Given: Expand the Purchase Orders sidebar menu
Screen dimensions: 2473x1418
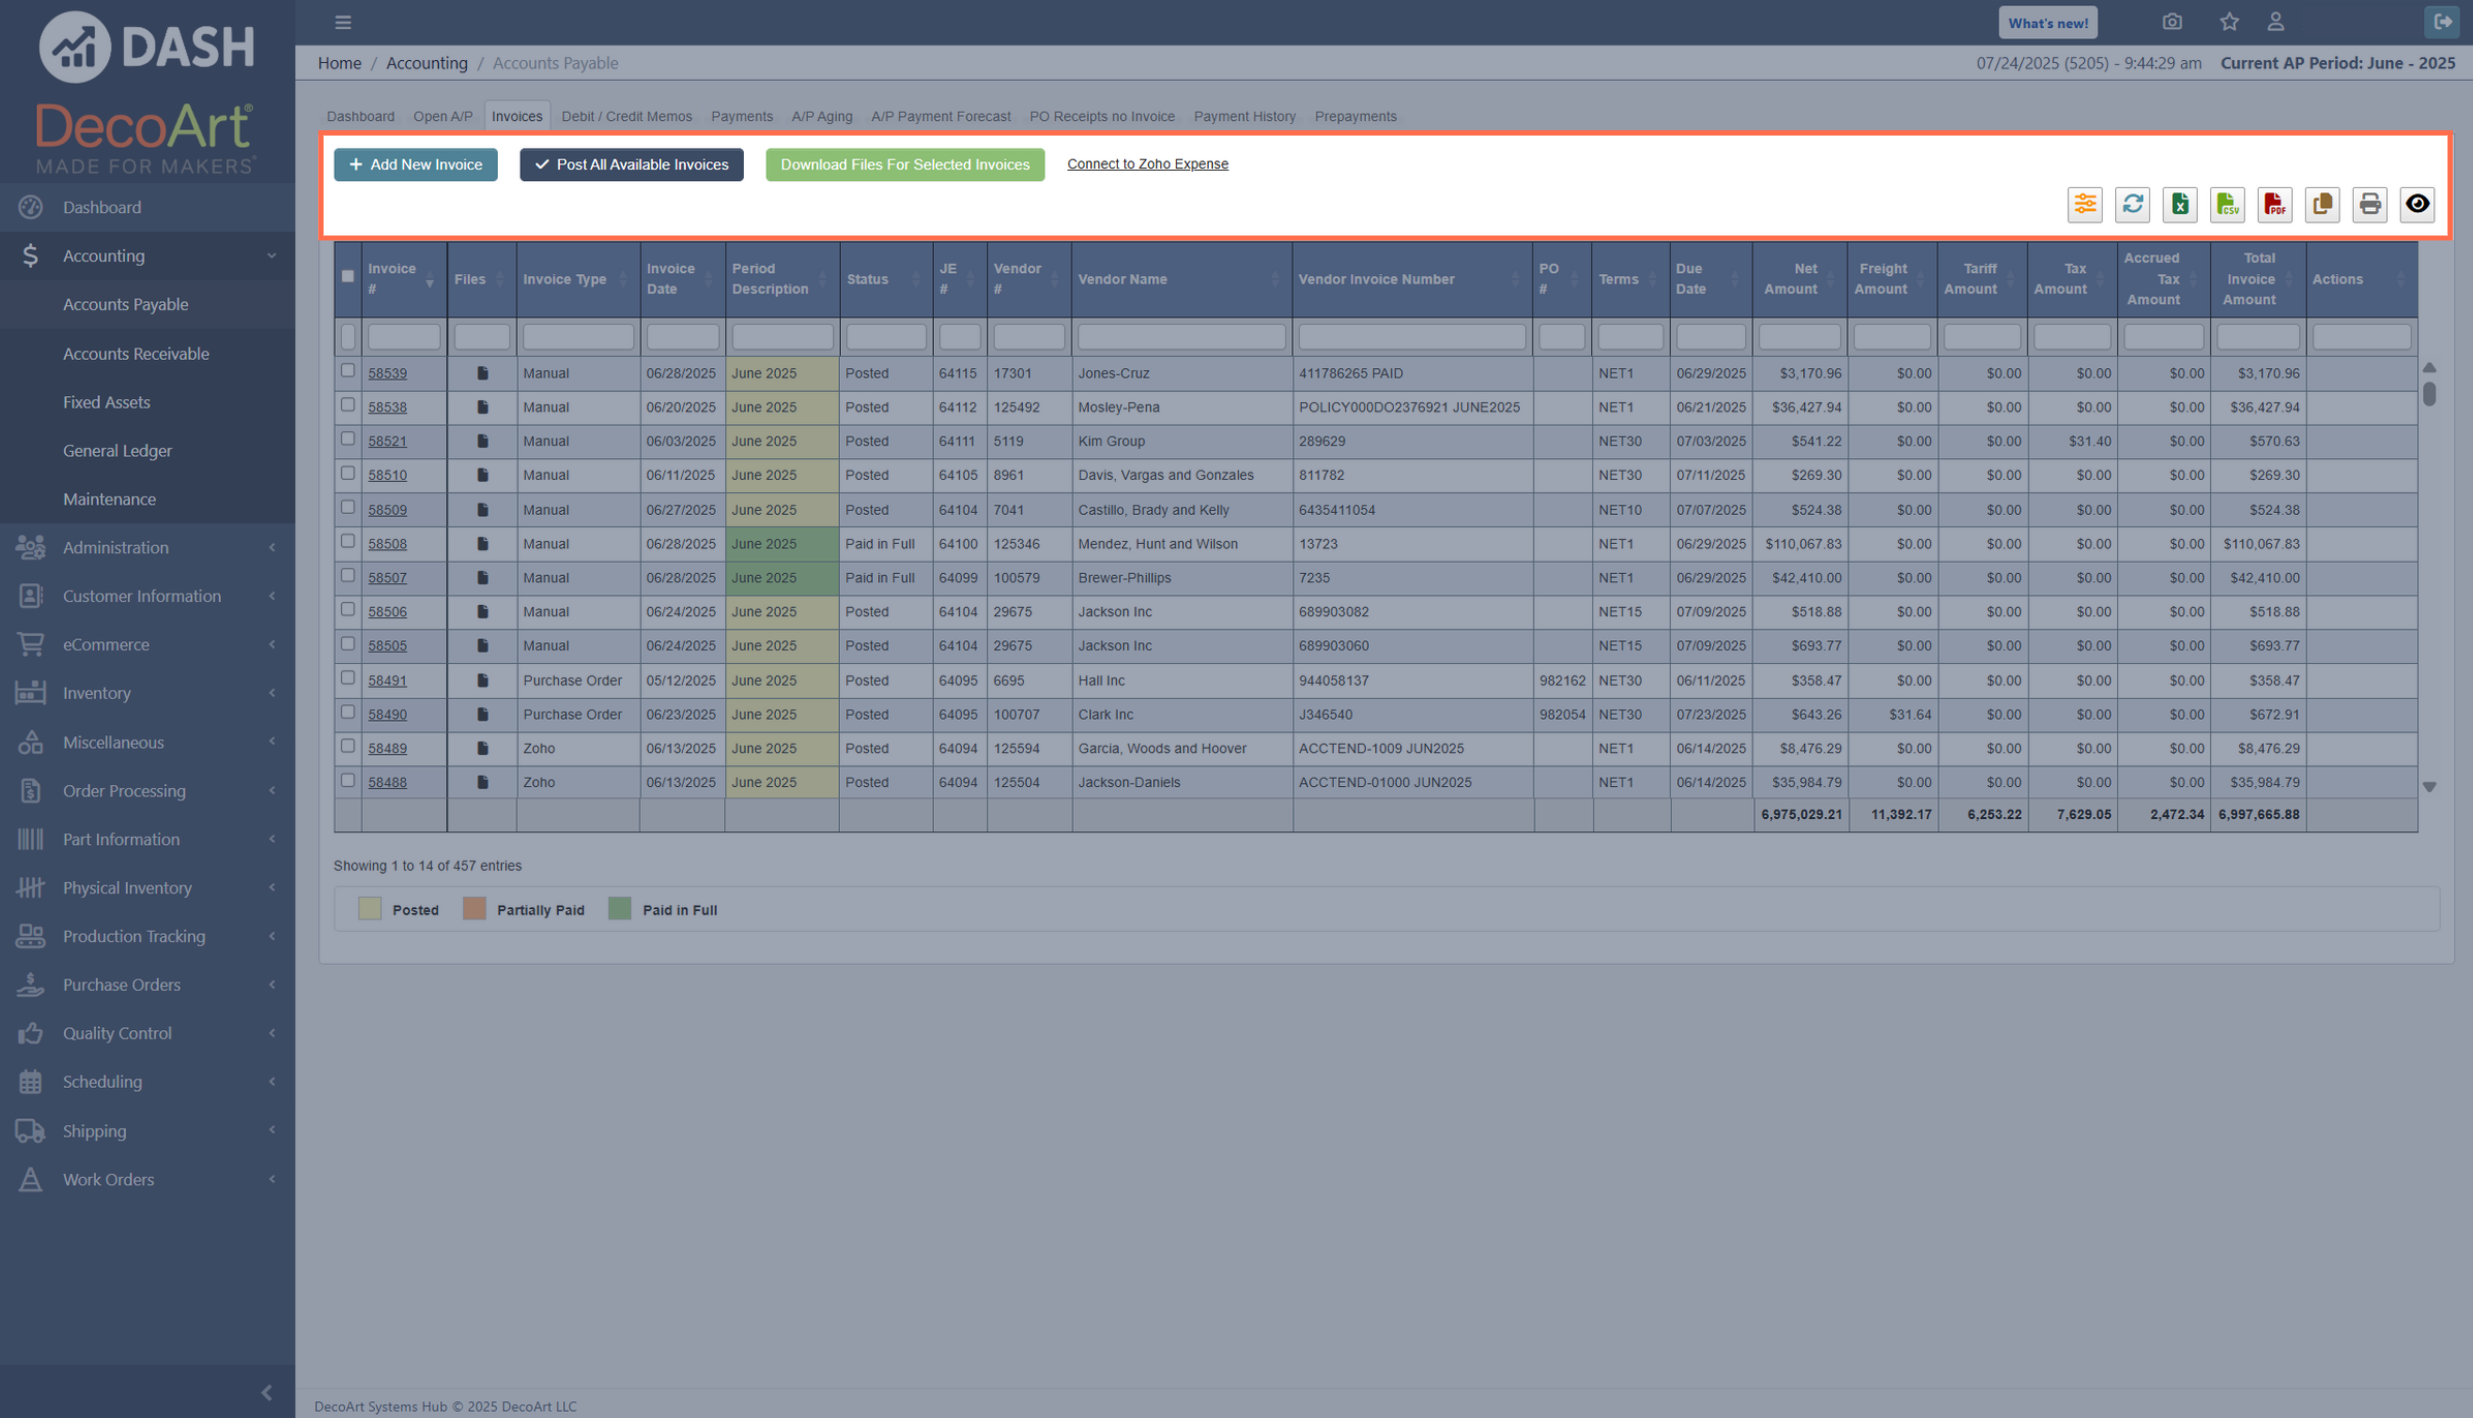Looking at the screenshot, I should [x=121, y=984].
